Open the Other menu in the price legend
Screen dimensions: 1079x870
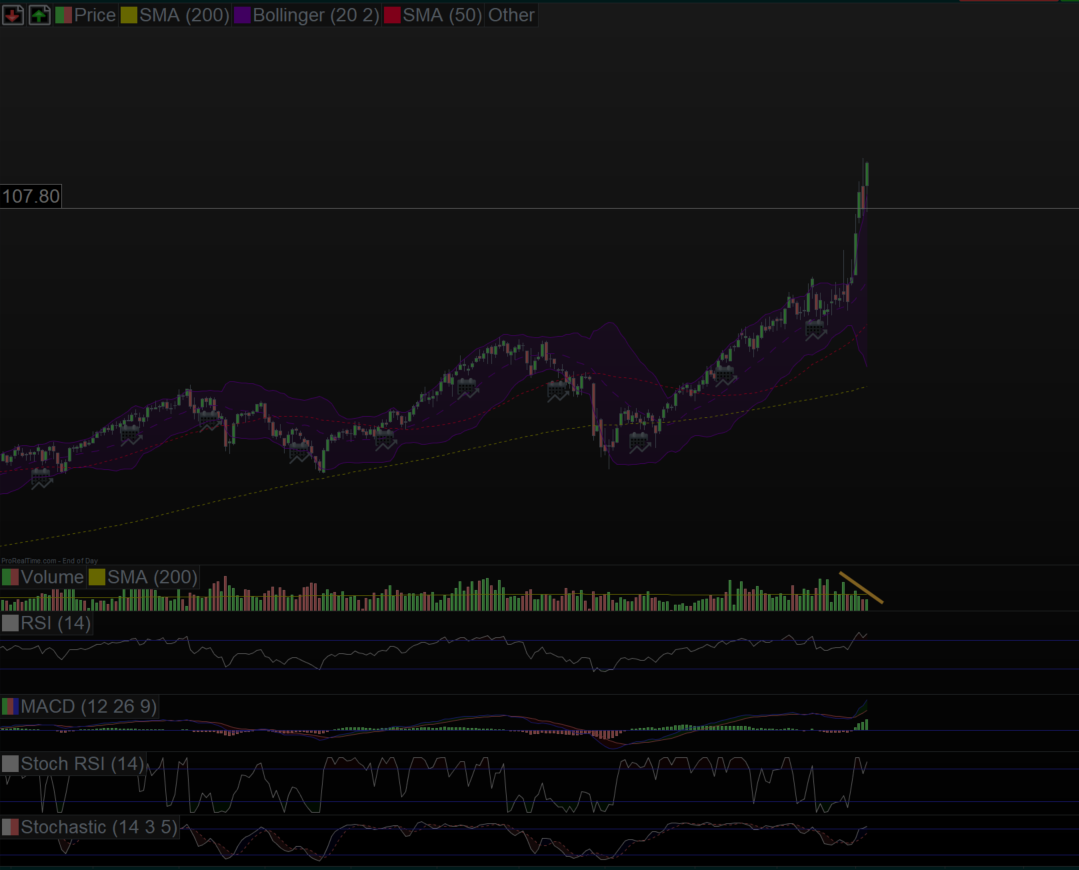(x=511, y=15)
